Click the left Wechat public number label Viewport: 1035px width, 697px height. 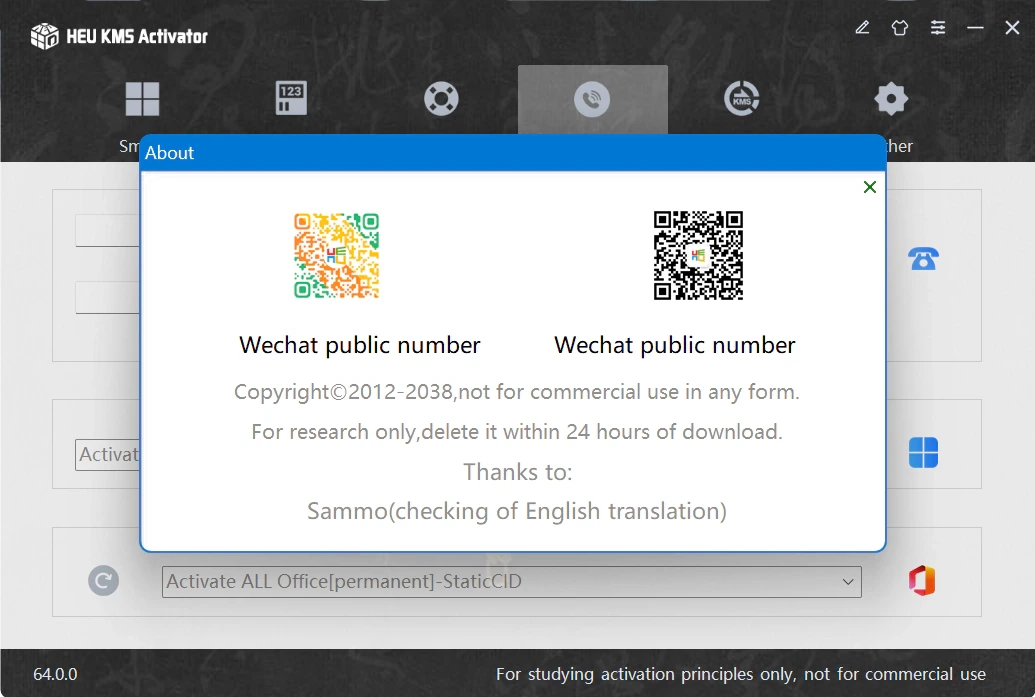(360, 345)
